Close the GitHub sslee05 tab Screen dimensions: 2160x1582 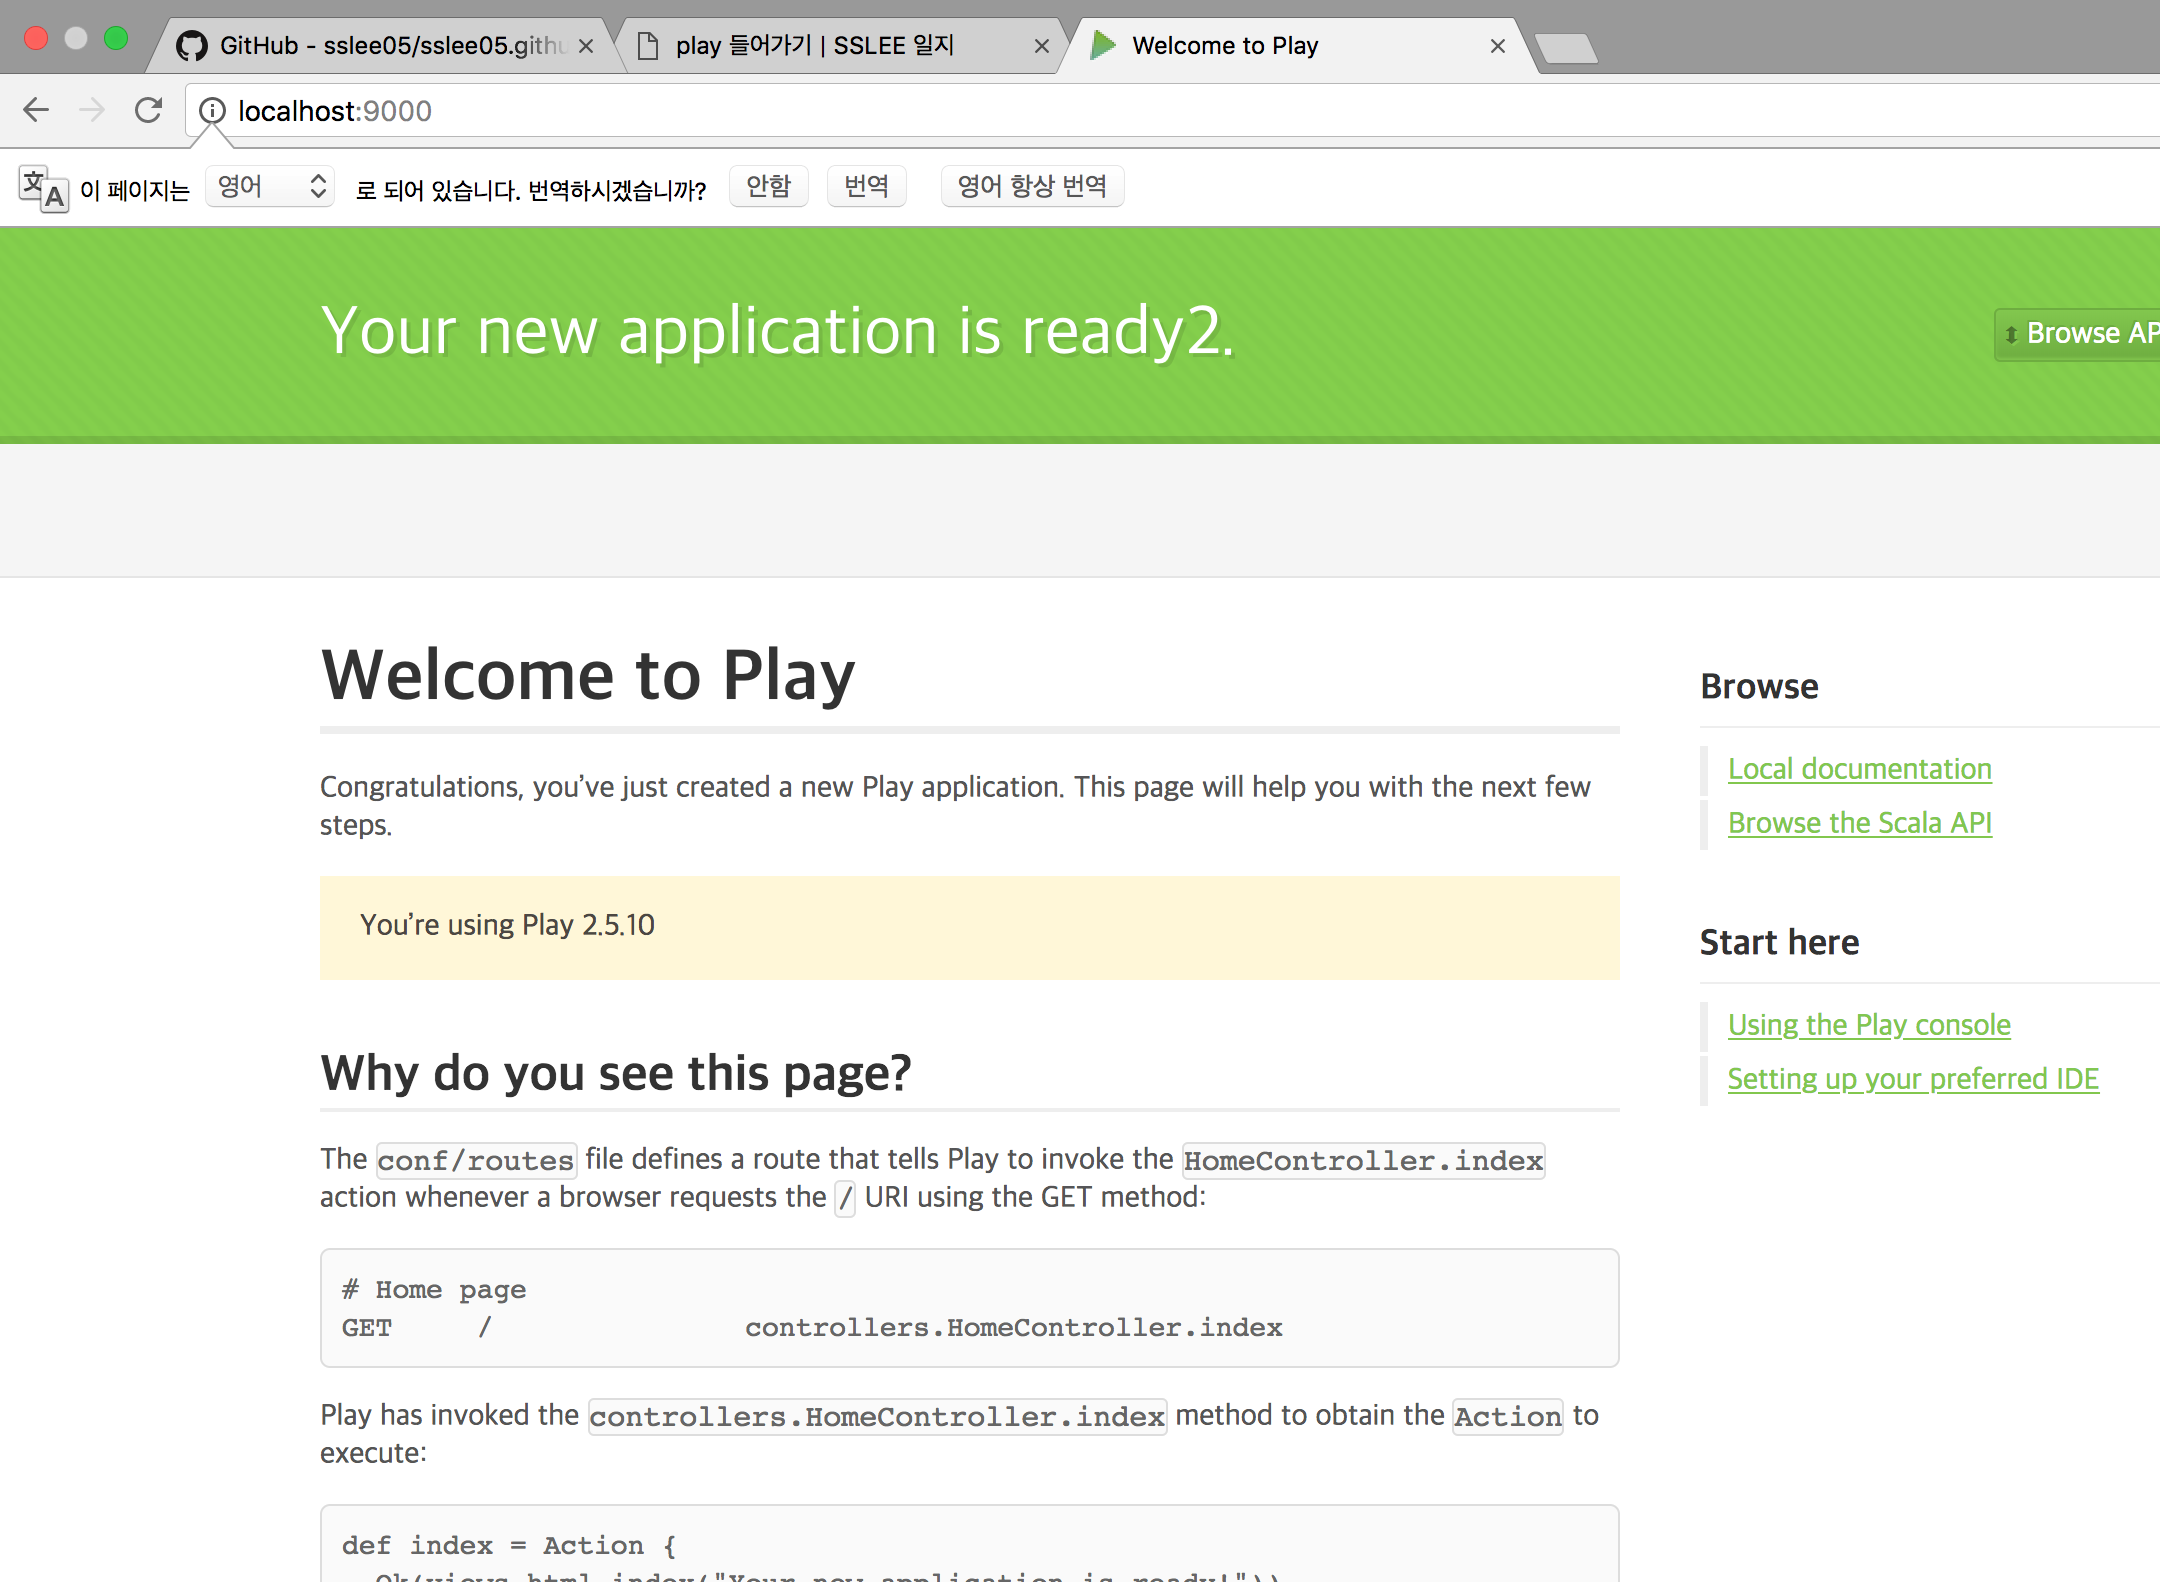tap(586, 46)
